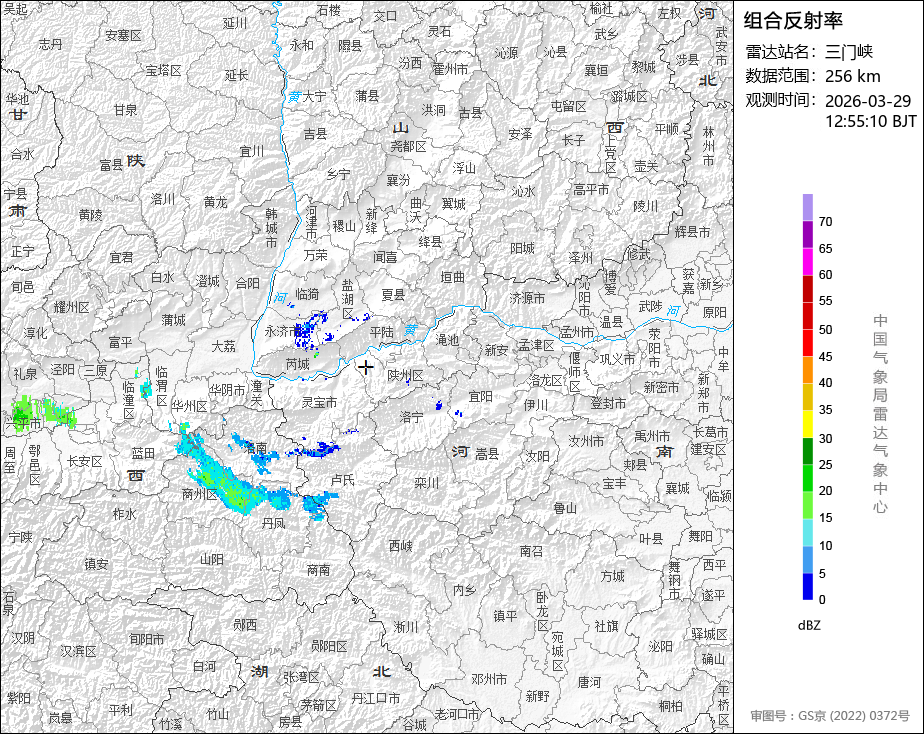
Task: Select the 邓州市 label
Action: tap(489, 679)
